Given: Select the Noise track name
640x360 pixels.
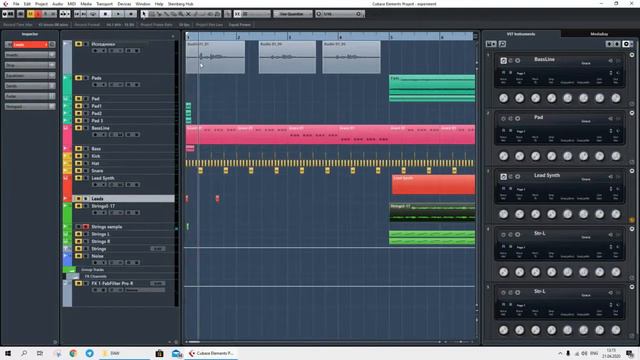Looking at the screenshot, I should click(x=97, y=256).
